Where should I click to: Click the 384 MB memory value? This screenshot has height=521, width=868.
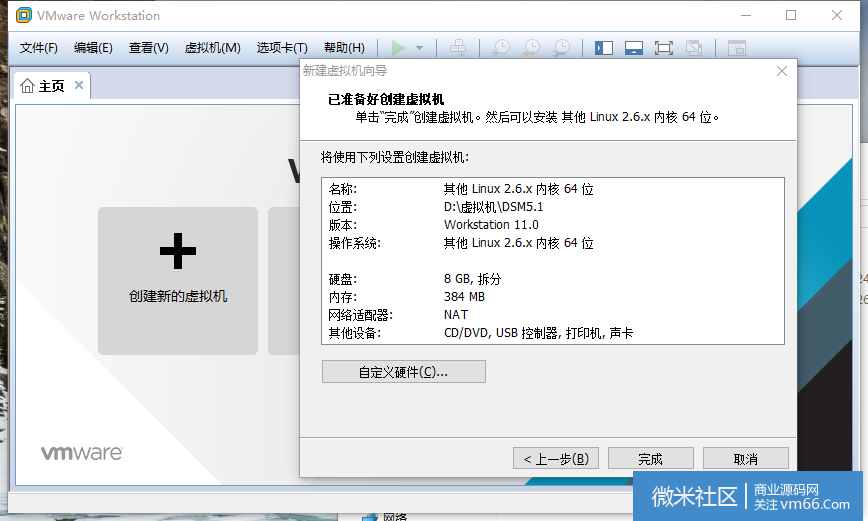(x=464, y=297)
